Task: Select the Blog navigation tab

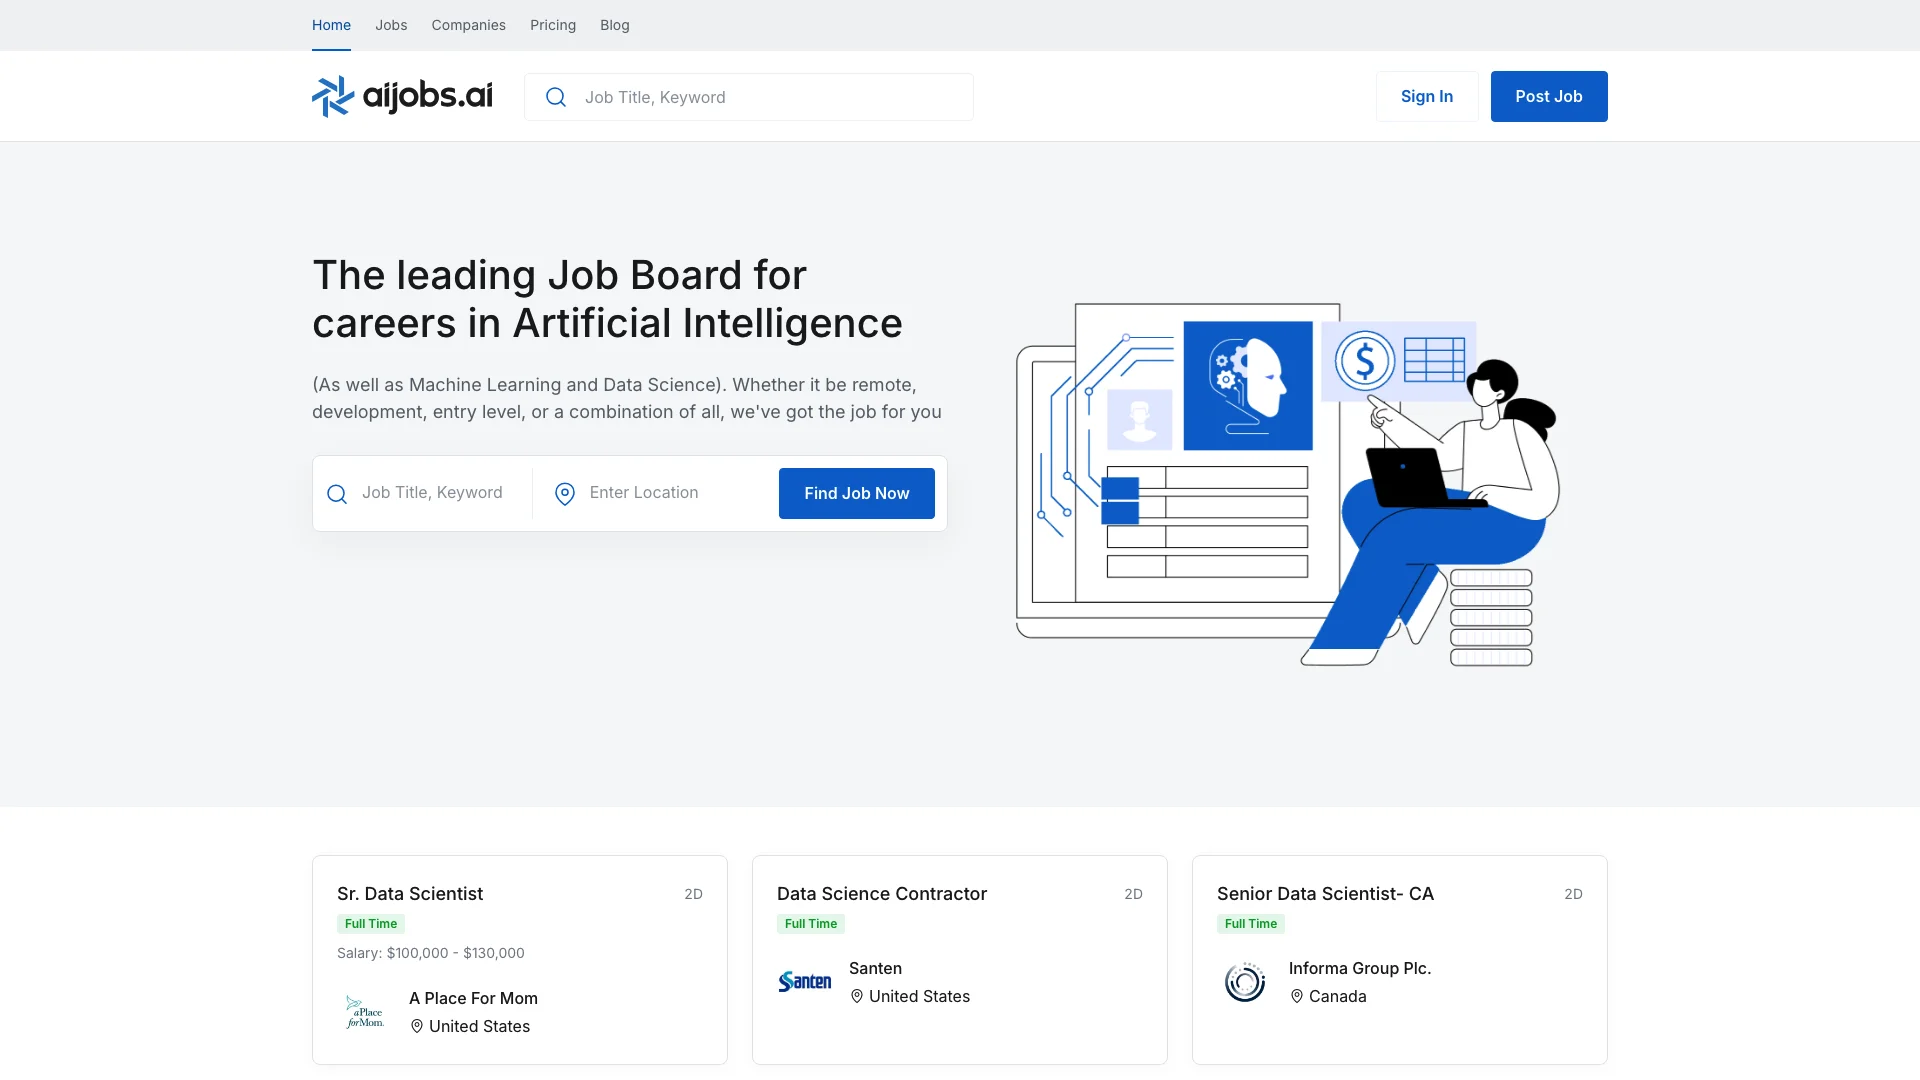Action: point(615,25)
